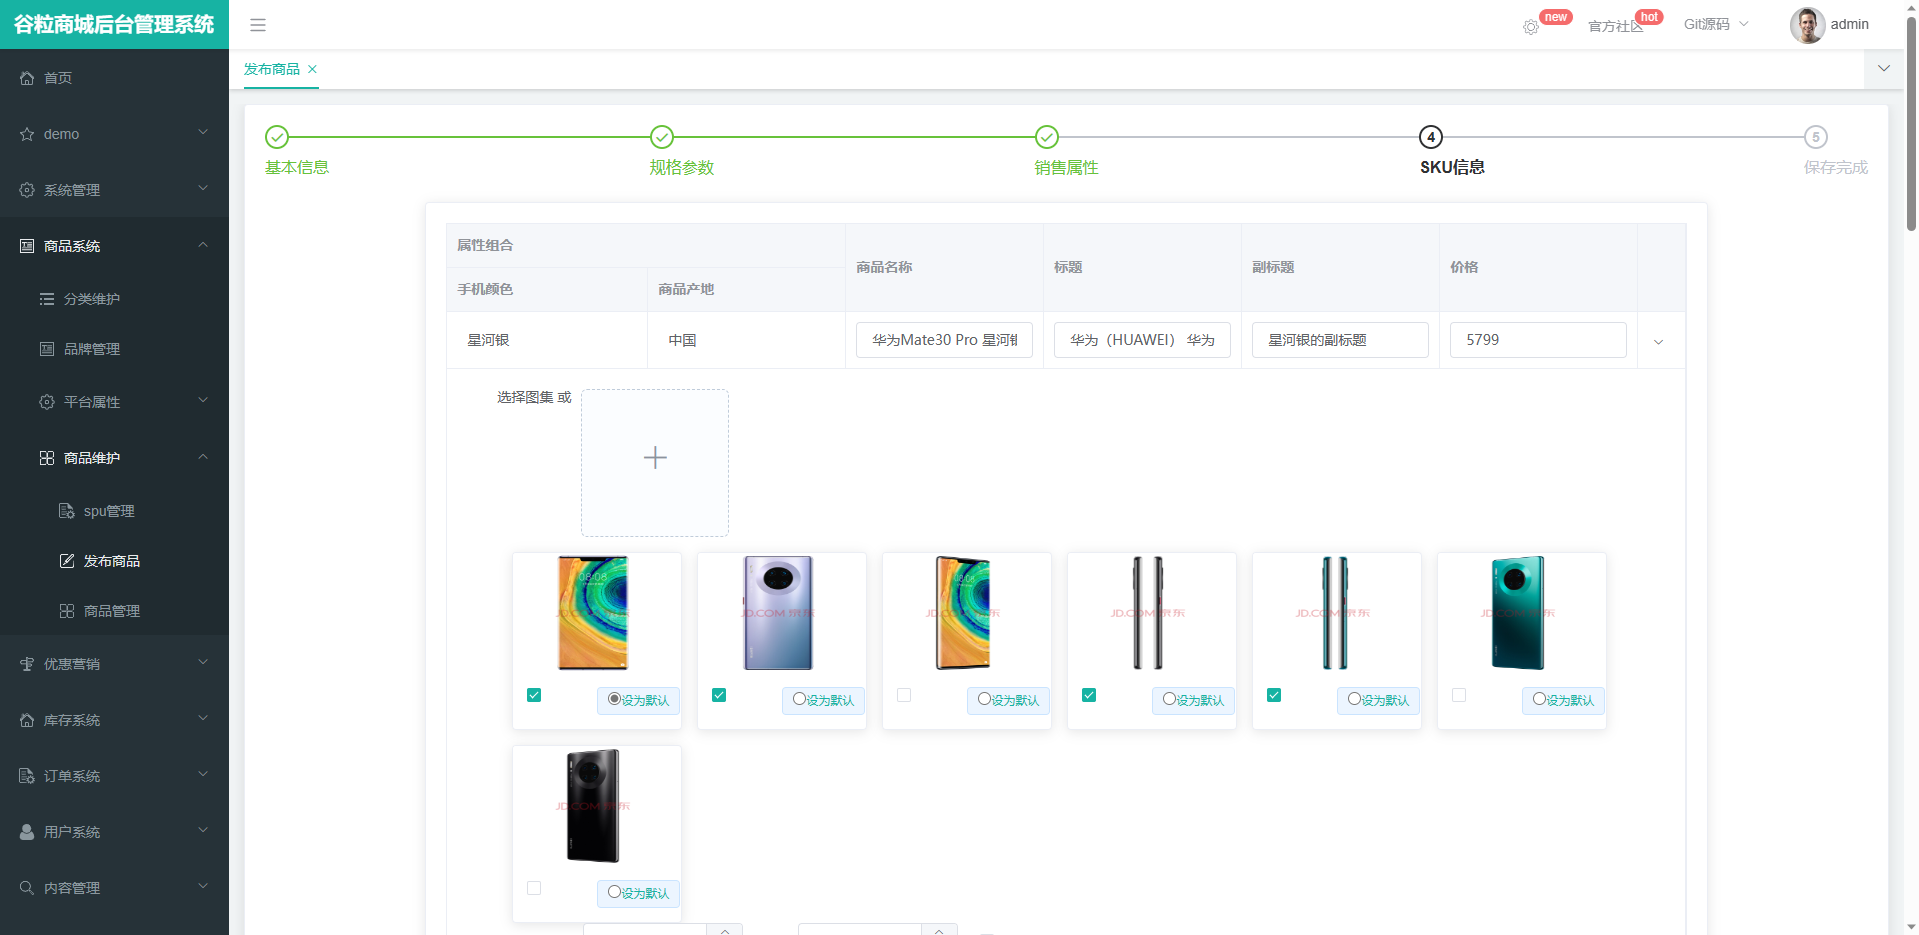Click the price input field showing 5799
This screenshot has width=1919, height=935.
click(x=1537, y=340)
